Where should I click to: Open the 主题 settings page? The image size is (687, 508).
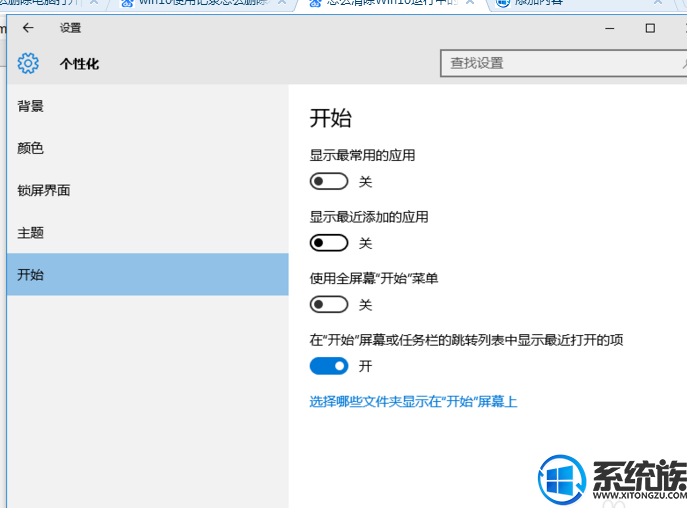coord(148,232)
